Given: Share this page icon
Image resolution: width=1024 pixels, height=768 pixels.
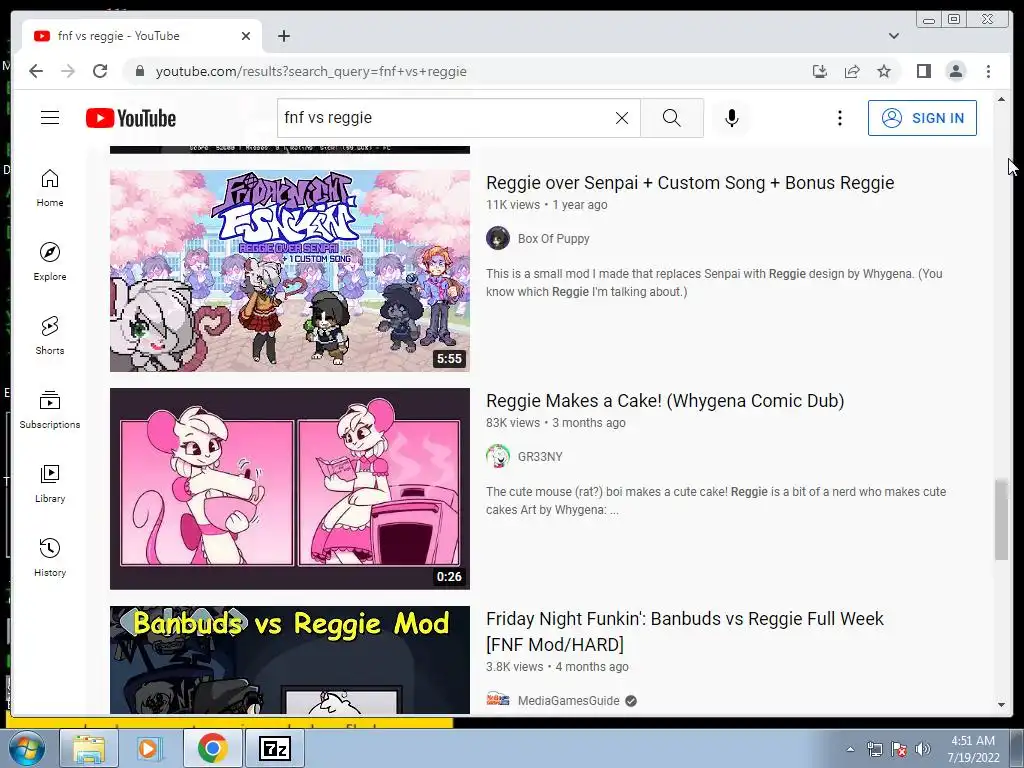Looking at the screenshot, I should tap(852, 71).
